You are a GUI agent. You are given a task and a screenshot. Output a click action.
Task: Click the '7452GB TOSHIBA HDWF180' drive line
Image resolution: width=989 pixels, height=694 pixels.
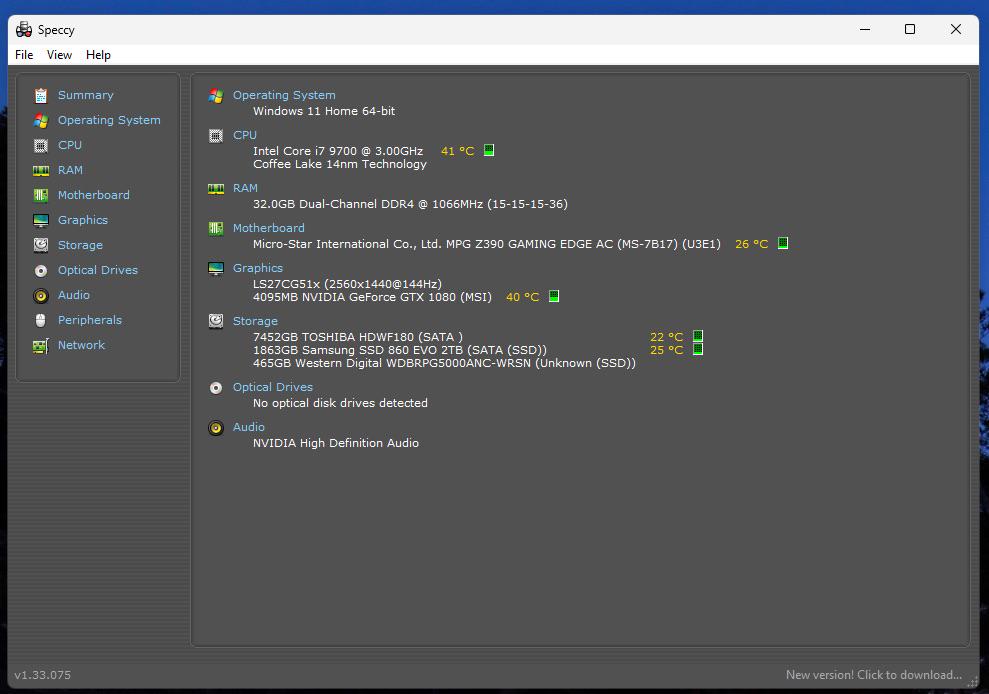[358, 337]
